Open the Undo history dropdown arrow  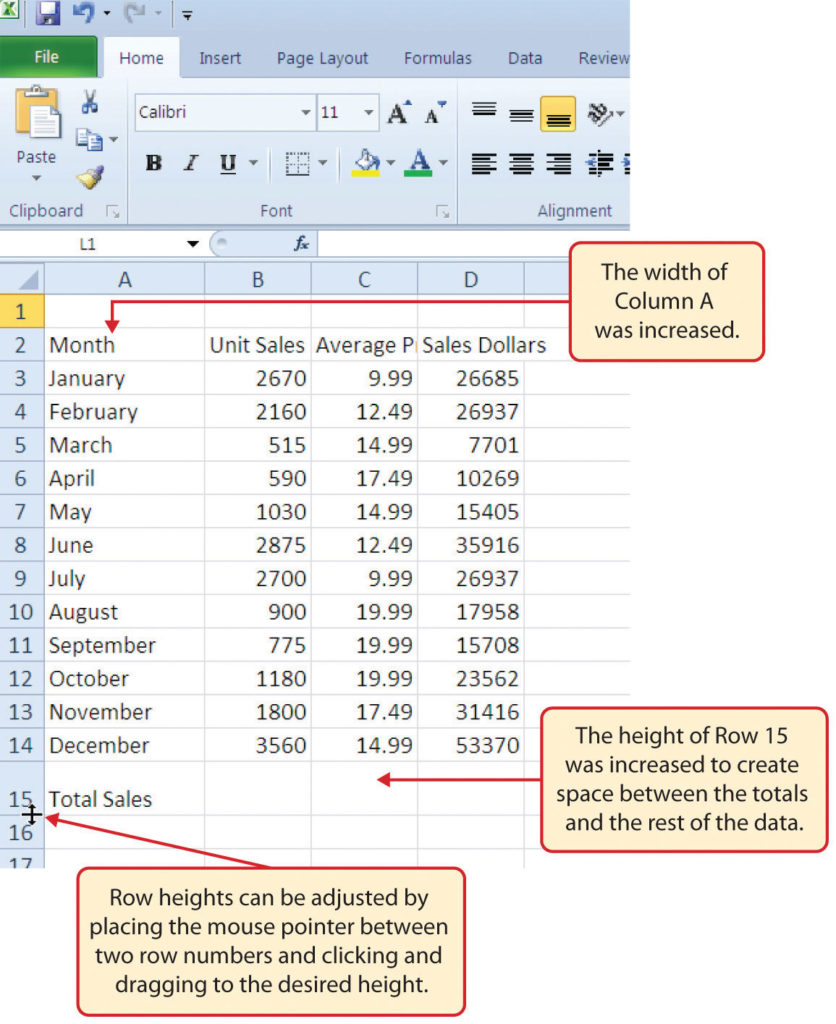[x=106, y=14]
